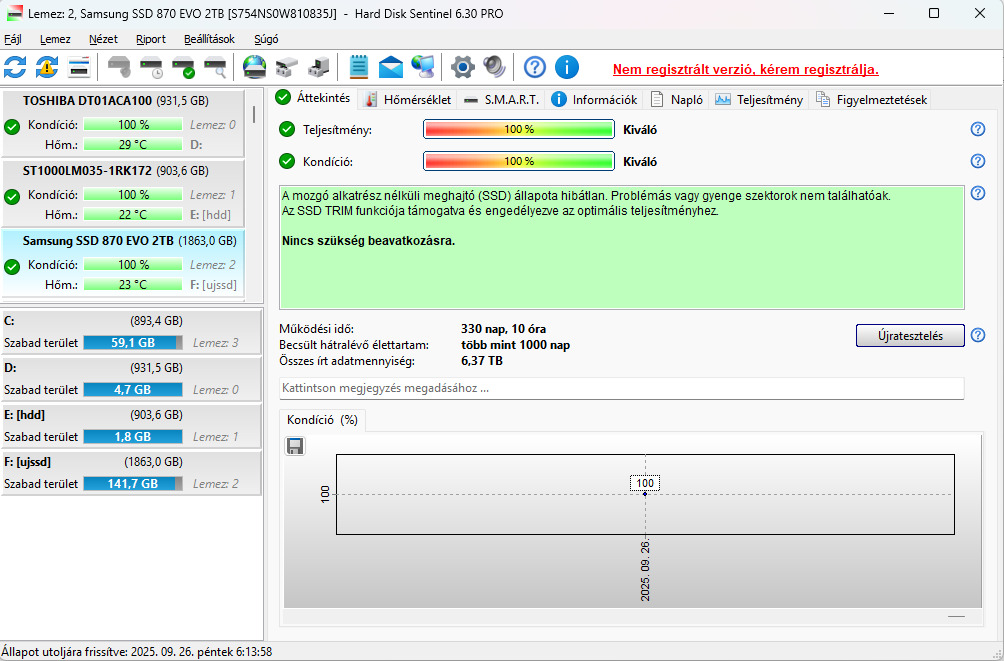The height and width of the screenshot is (661, 1004).
Task: Click the monitor with globe icon
Action: [423, 67]
